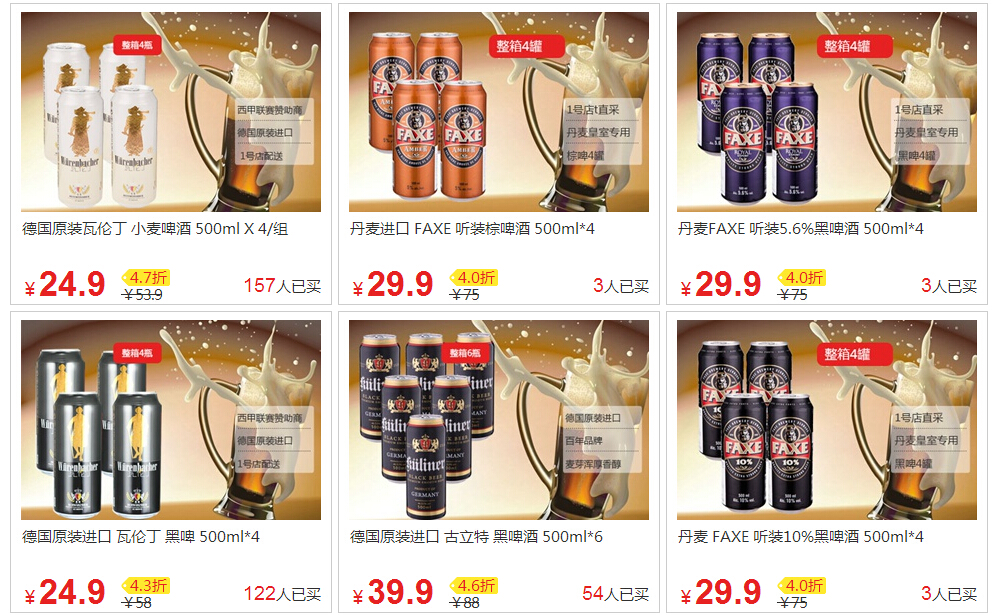Open the FAXE Amber cans product image
The width and height of the screenshot is (997, 615).
(498, 111)
